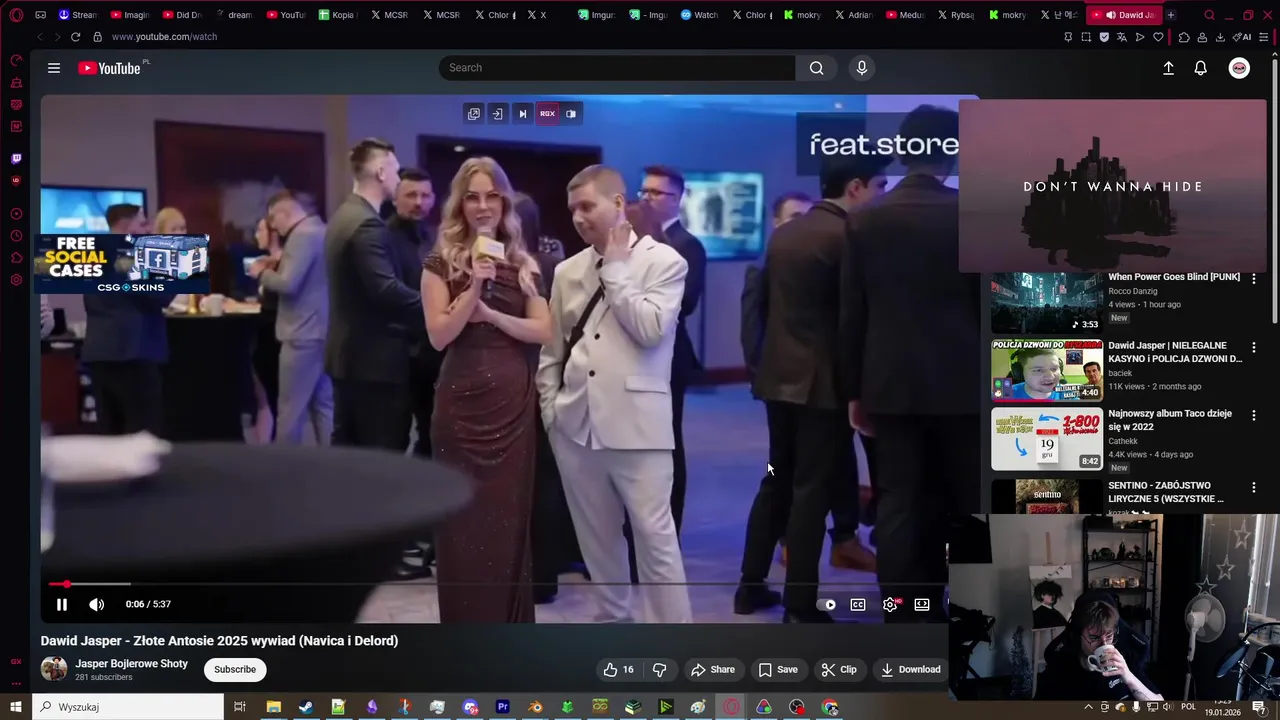Go to the YouTube home logo

coord(109,68)
